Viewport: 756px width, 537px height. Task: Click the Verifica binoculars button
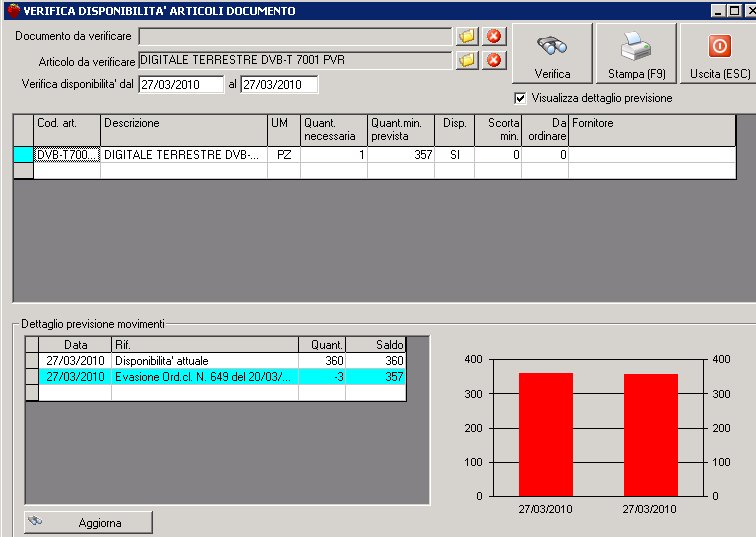(552, 54)
